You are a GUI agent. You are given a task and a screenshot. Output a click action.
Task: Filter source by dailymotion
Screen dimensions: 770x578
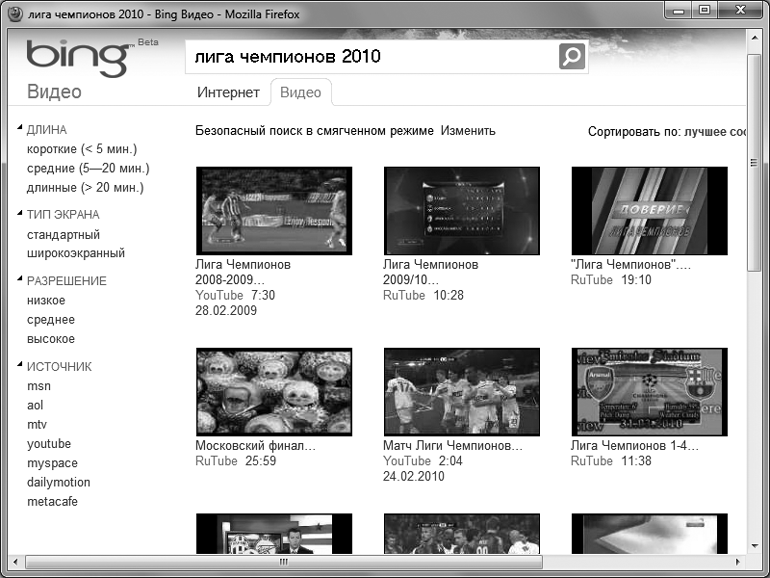[x=58, y=482]
